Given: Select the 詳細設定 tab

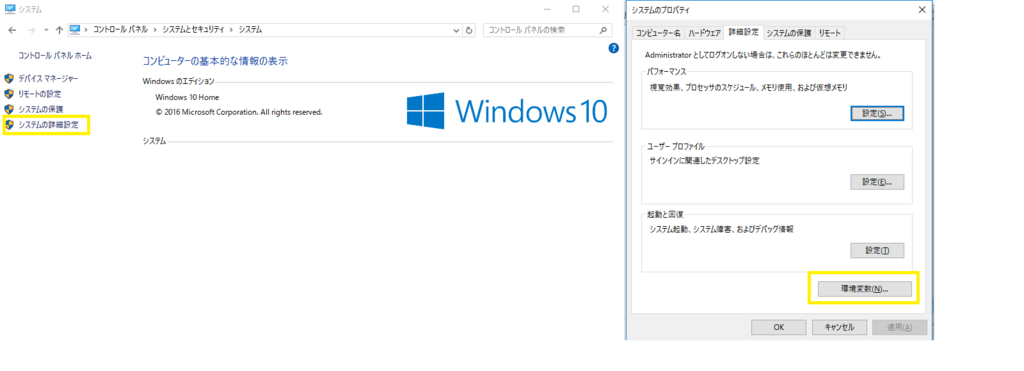Looking at the screenshot, I should pos(743,31).
